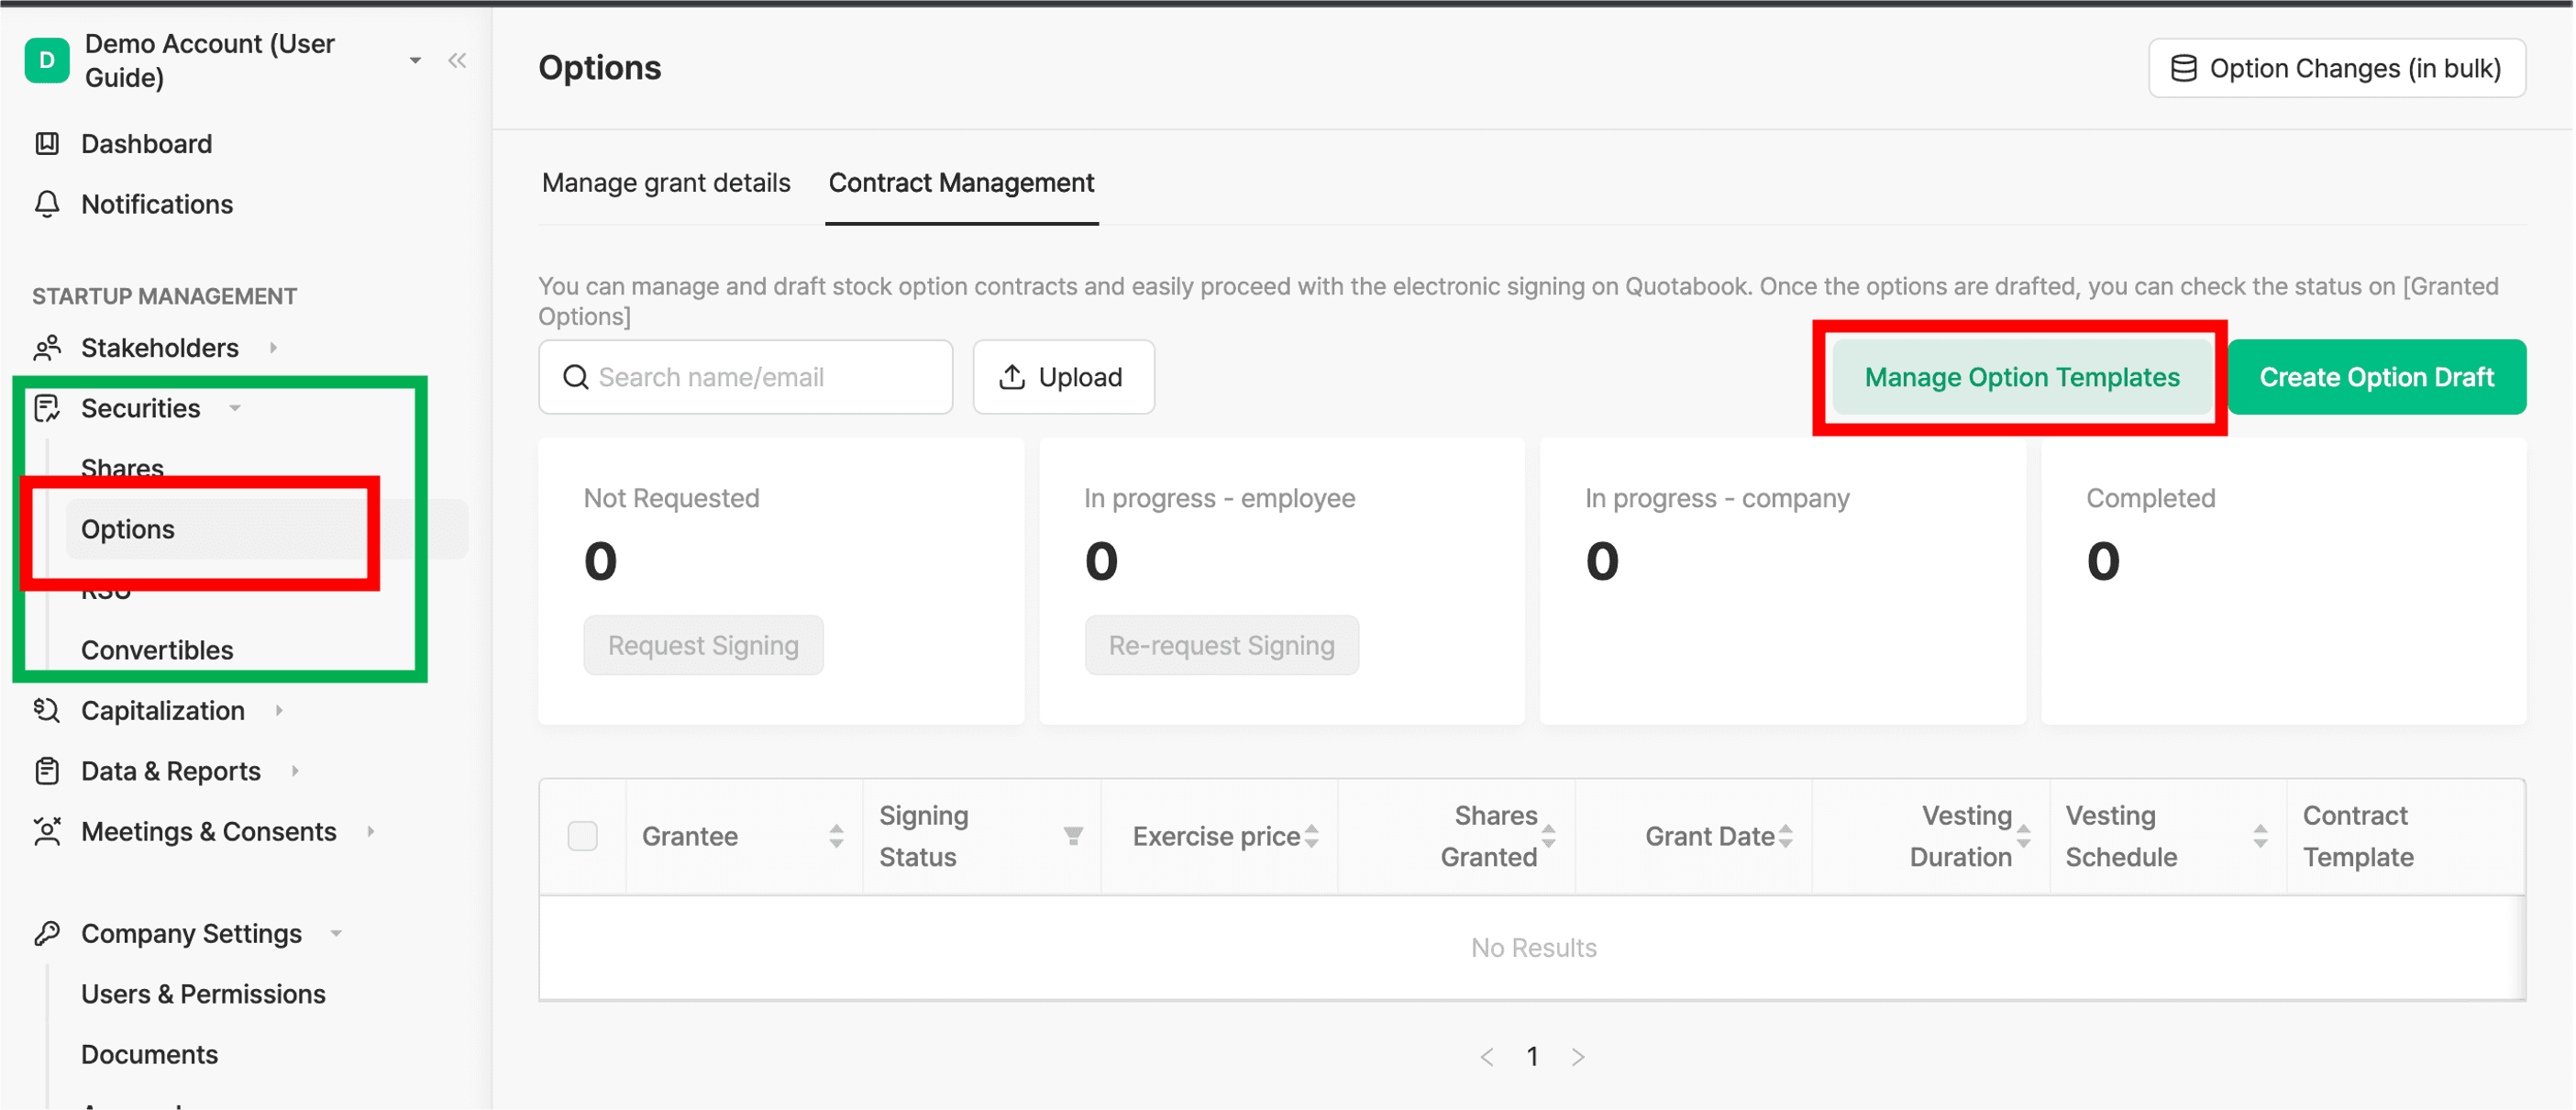Image resolution: width=2576 pixels, height=1110 pixels.
Task: Open the Signing Status filter icon
Action: click(x=1073, y=836)
